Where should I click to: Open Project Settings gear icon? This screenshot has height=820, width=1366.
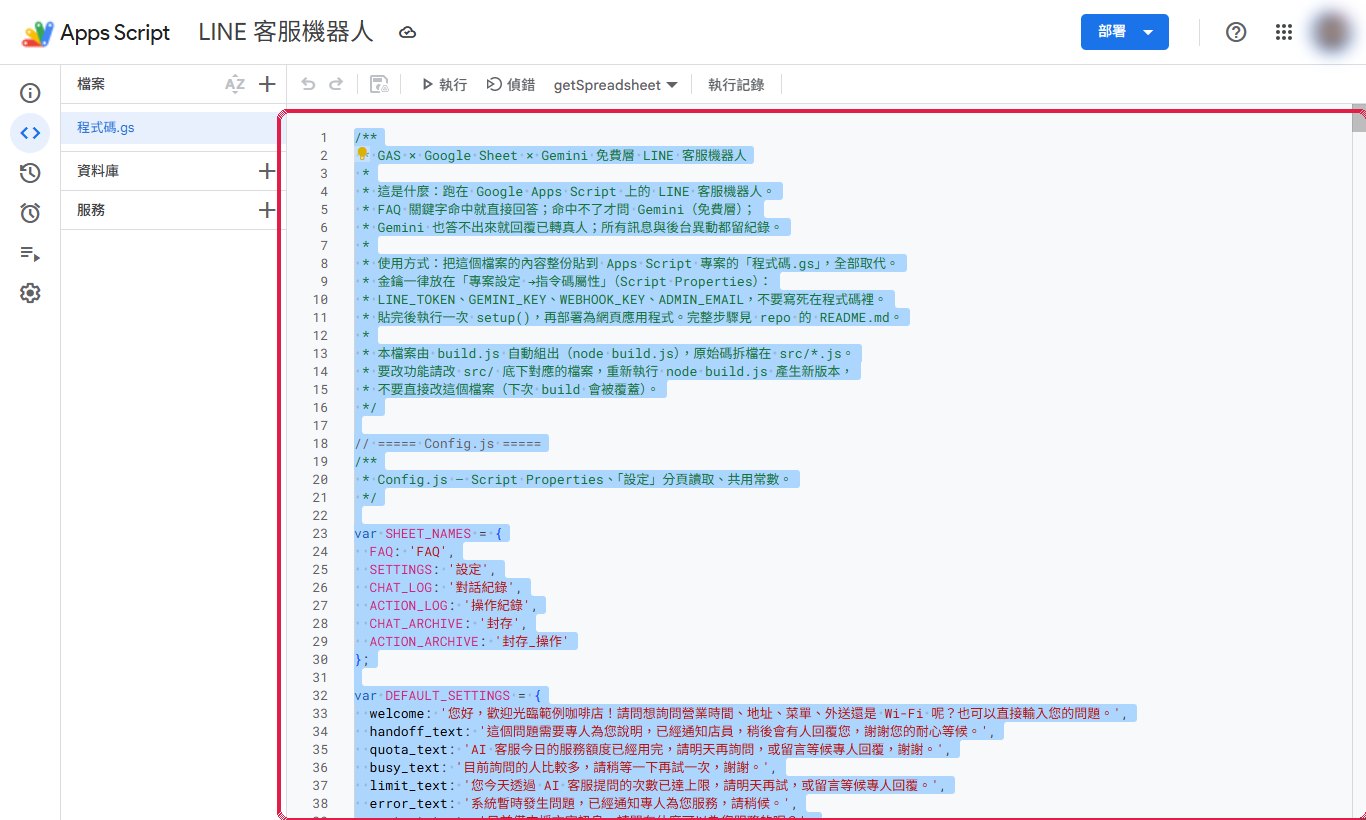tap(30, 293)
